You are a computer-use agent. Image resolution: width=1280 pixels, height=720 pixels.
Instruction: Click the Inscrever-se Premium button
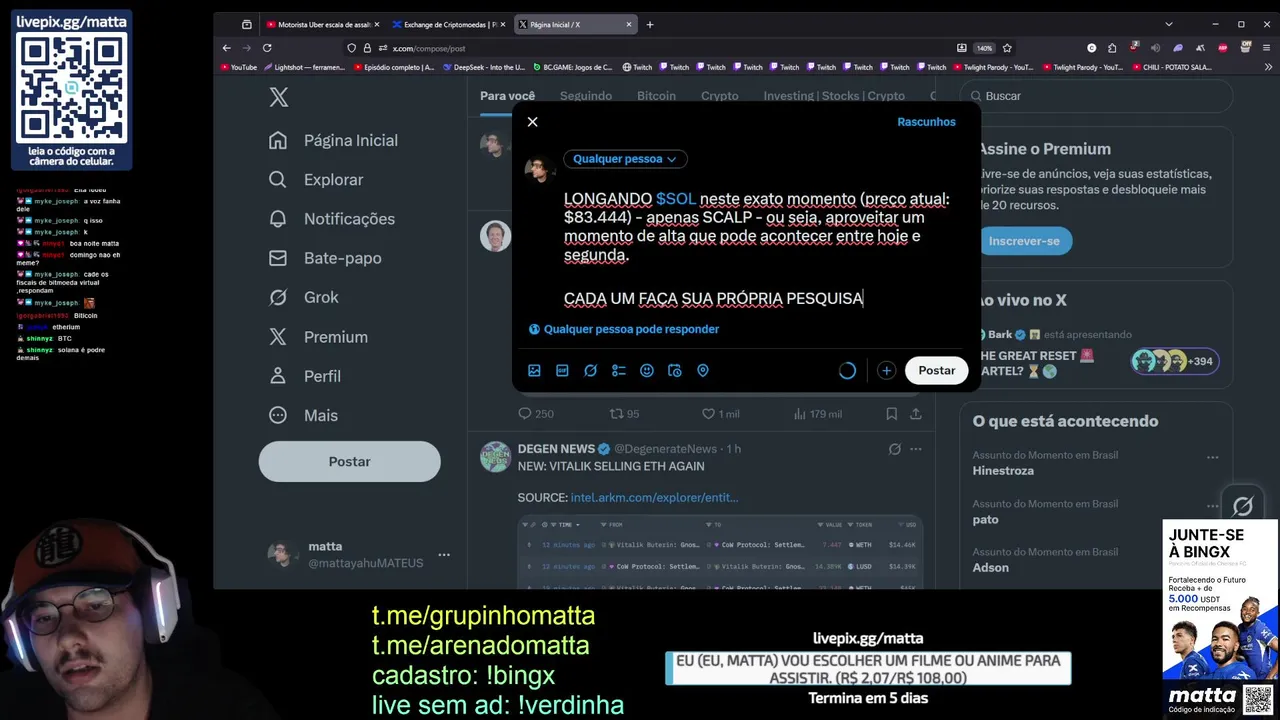tap(1025, 241)
